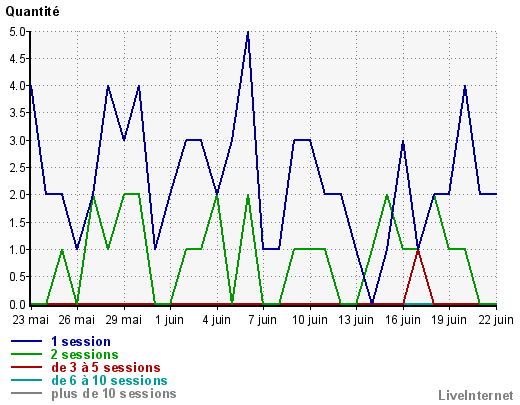Click the '1 juin' x-axis date label
Viewport: 520px width, 405px height.
click(x=169, y=320)
